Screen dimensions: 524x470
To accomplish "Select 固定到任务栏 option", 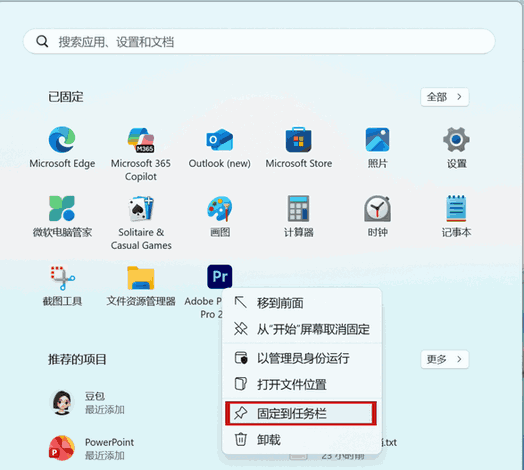I will [x=301, y=414].
